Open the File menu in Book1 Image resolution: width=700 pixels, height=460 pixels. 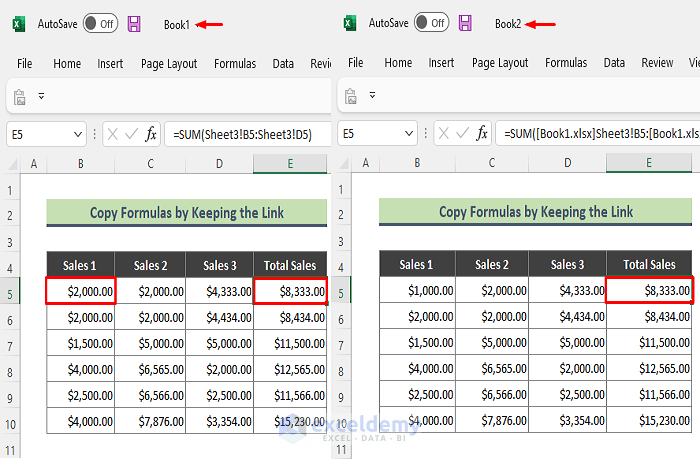pyautogui.click(x=25, y=63)
